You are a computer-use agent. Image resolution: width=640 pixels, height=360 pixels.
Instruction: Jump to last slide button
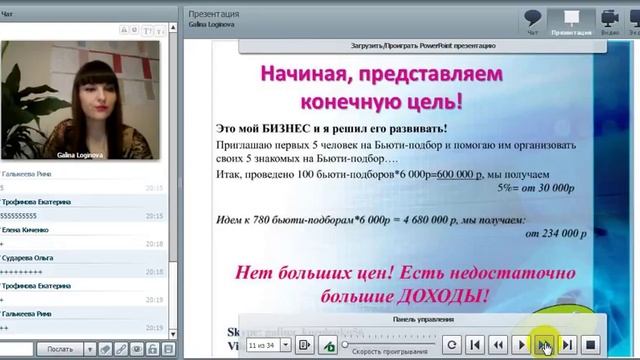point(567,345)
